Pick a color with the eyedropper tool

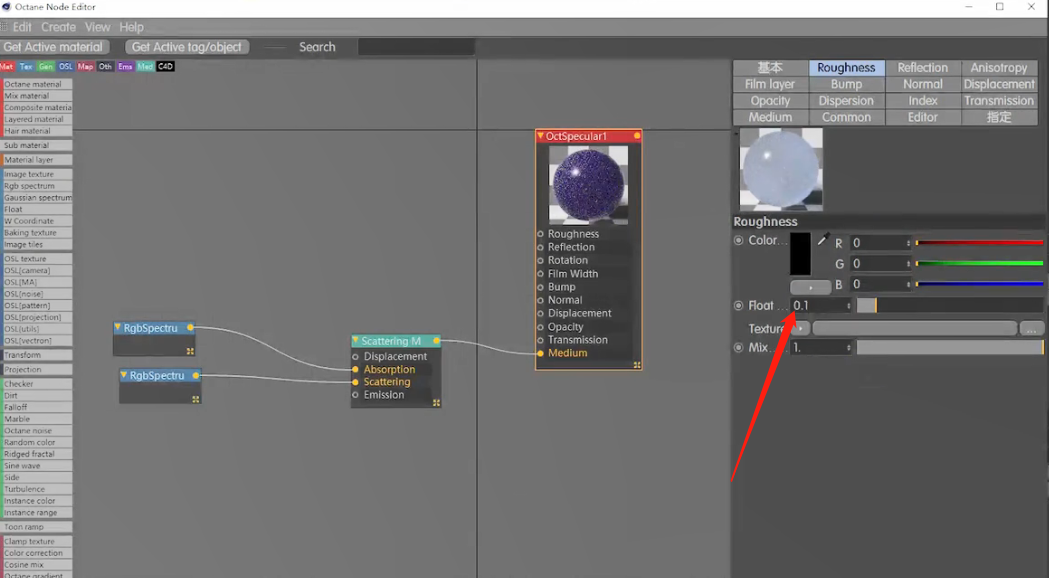coord(823,239)
